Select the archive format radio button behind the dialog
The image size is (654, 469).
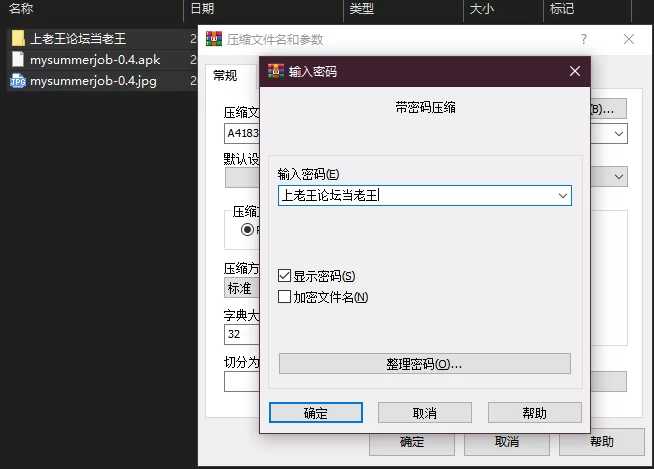point(247,229)
